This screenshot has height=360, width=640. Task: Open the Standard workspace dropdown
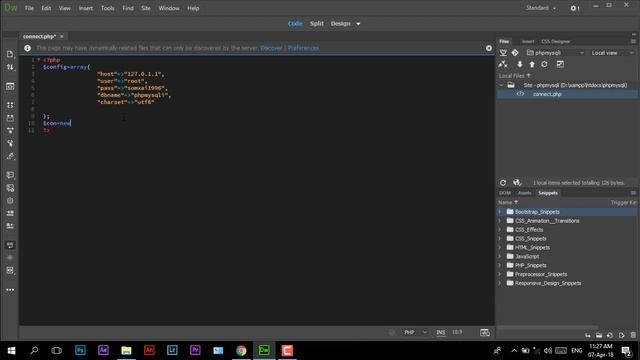(x=541, y=8)
